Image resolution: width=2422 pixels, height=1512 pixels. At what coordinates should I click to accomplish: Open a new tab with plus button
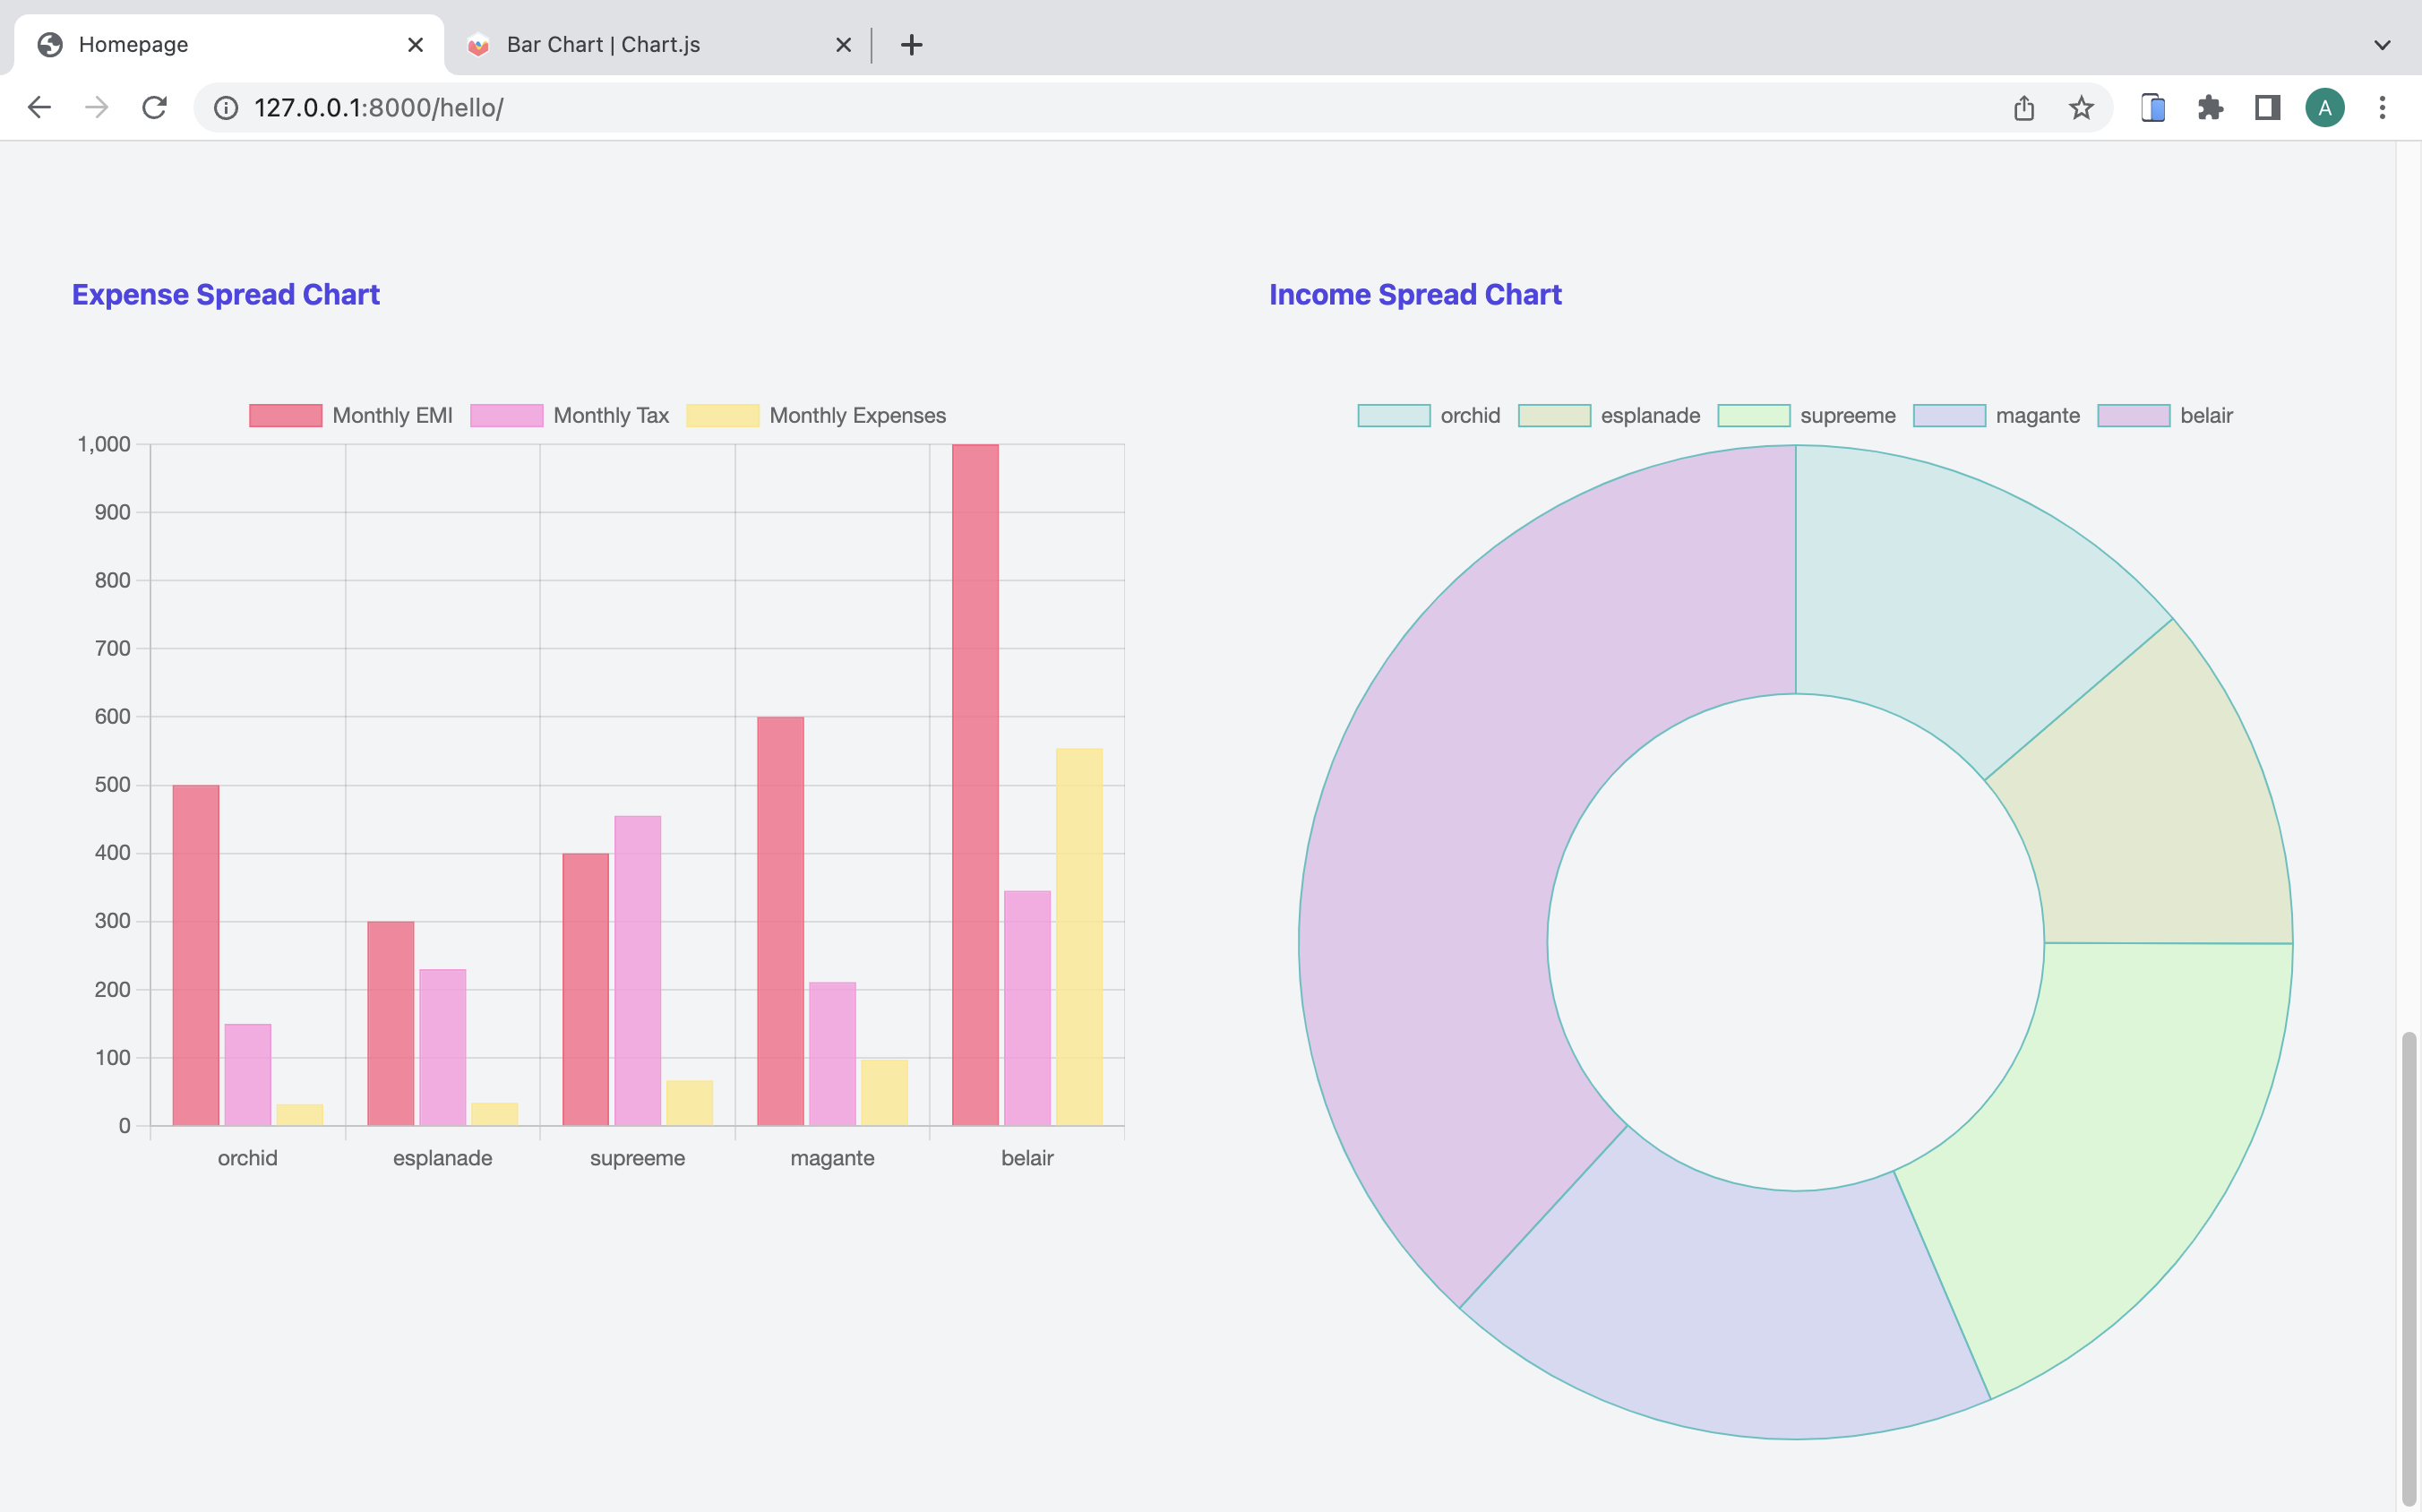(x=911, y=44)
